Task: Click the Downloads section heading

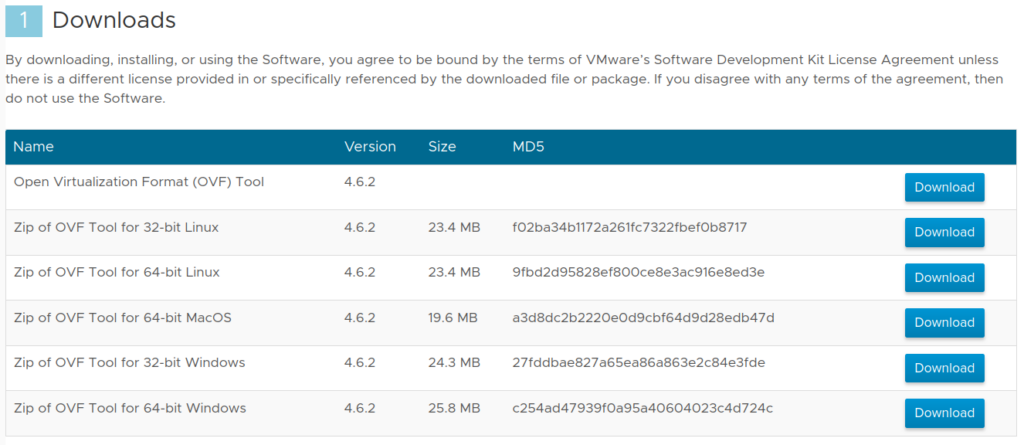Action: click(114, 20)
